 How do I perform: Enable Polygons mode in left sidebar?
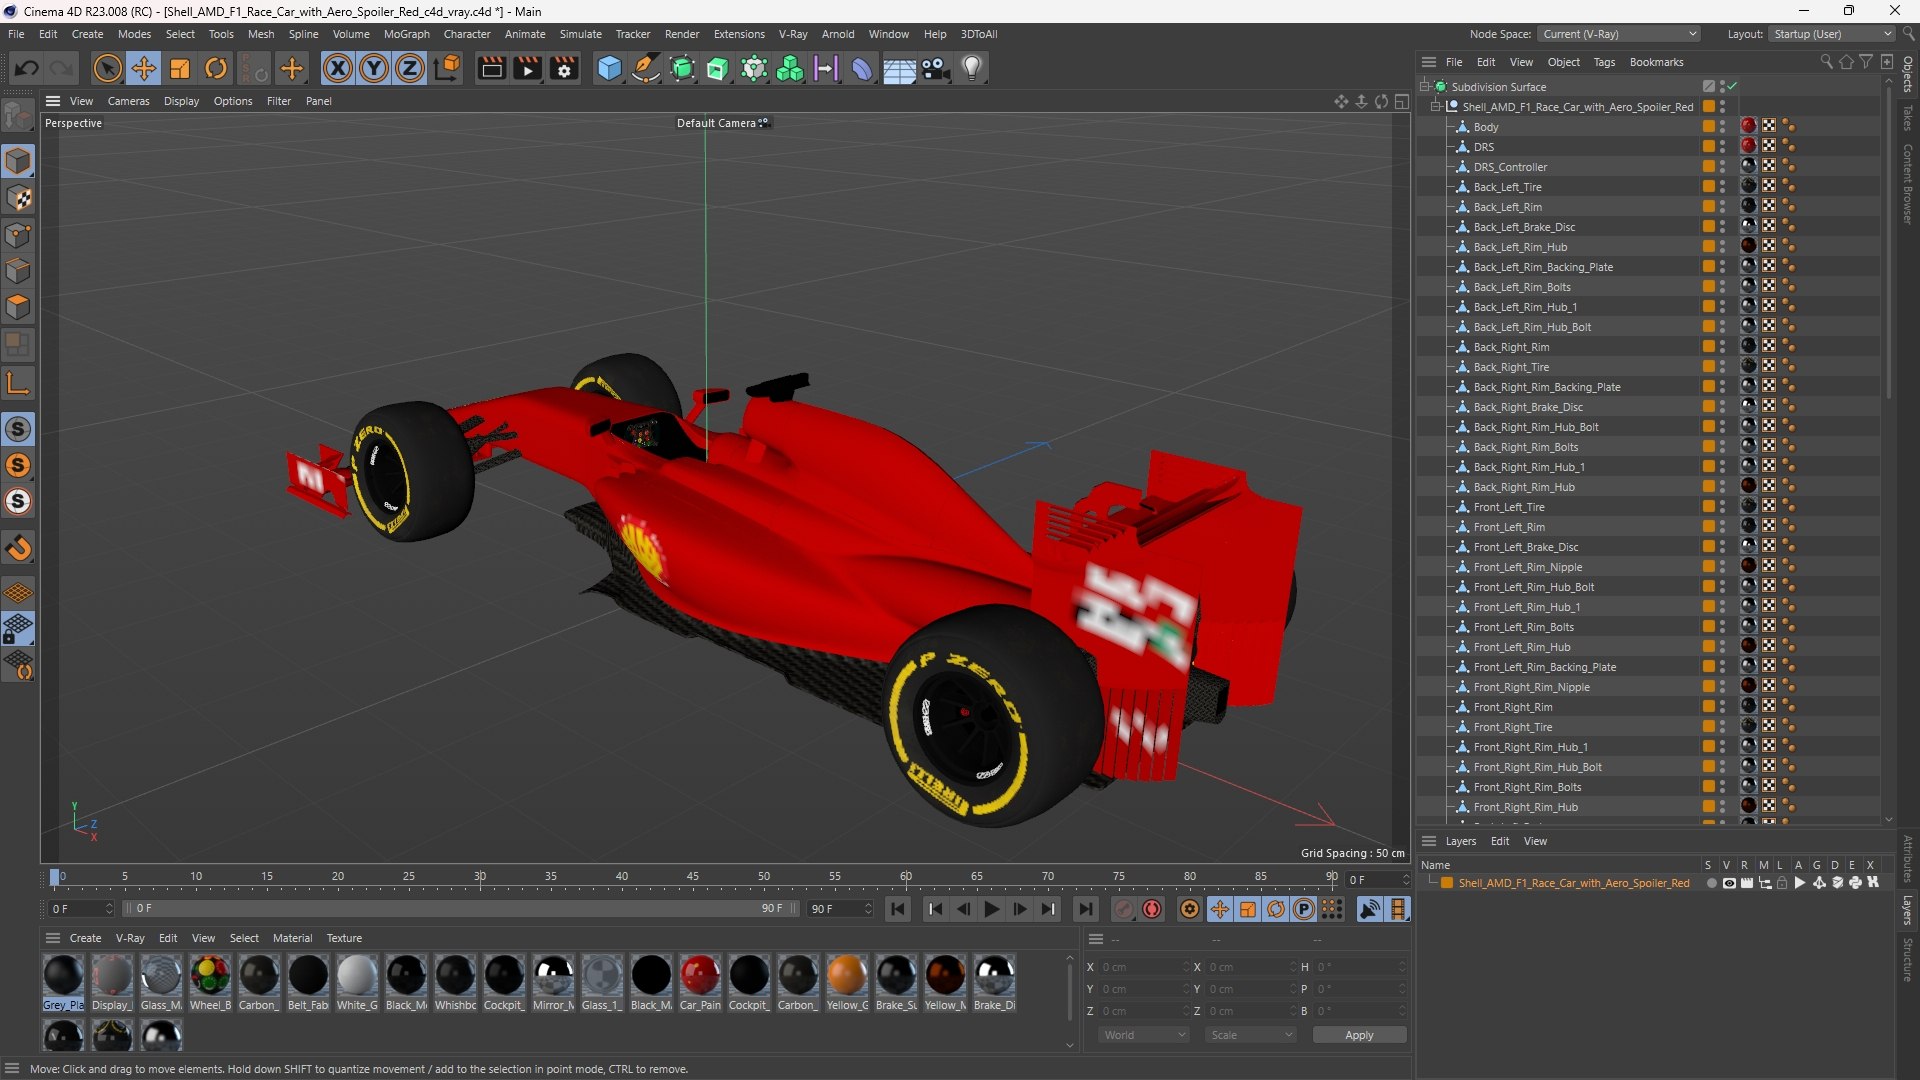[18, 307]
